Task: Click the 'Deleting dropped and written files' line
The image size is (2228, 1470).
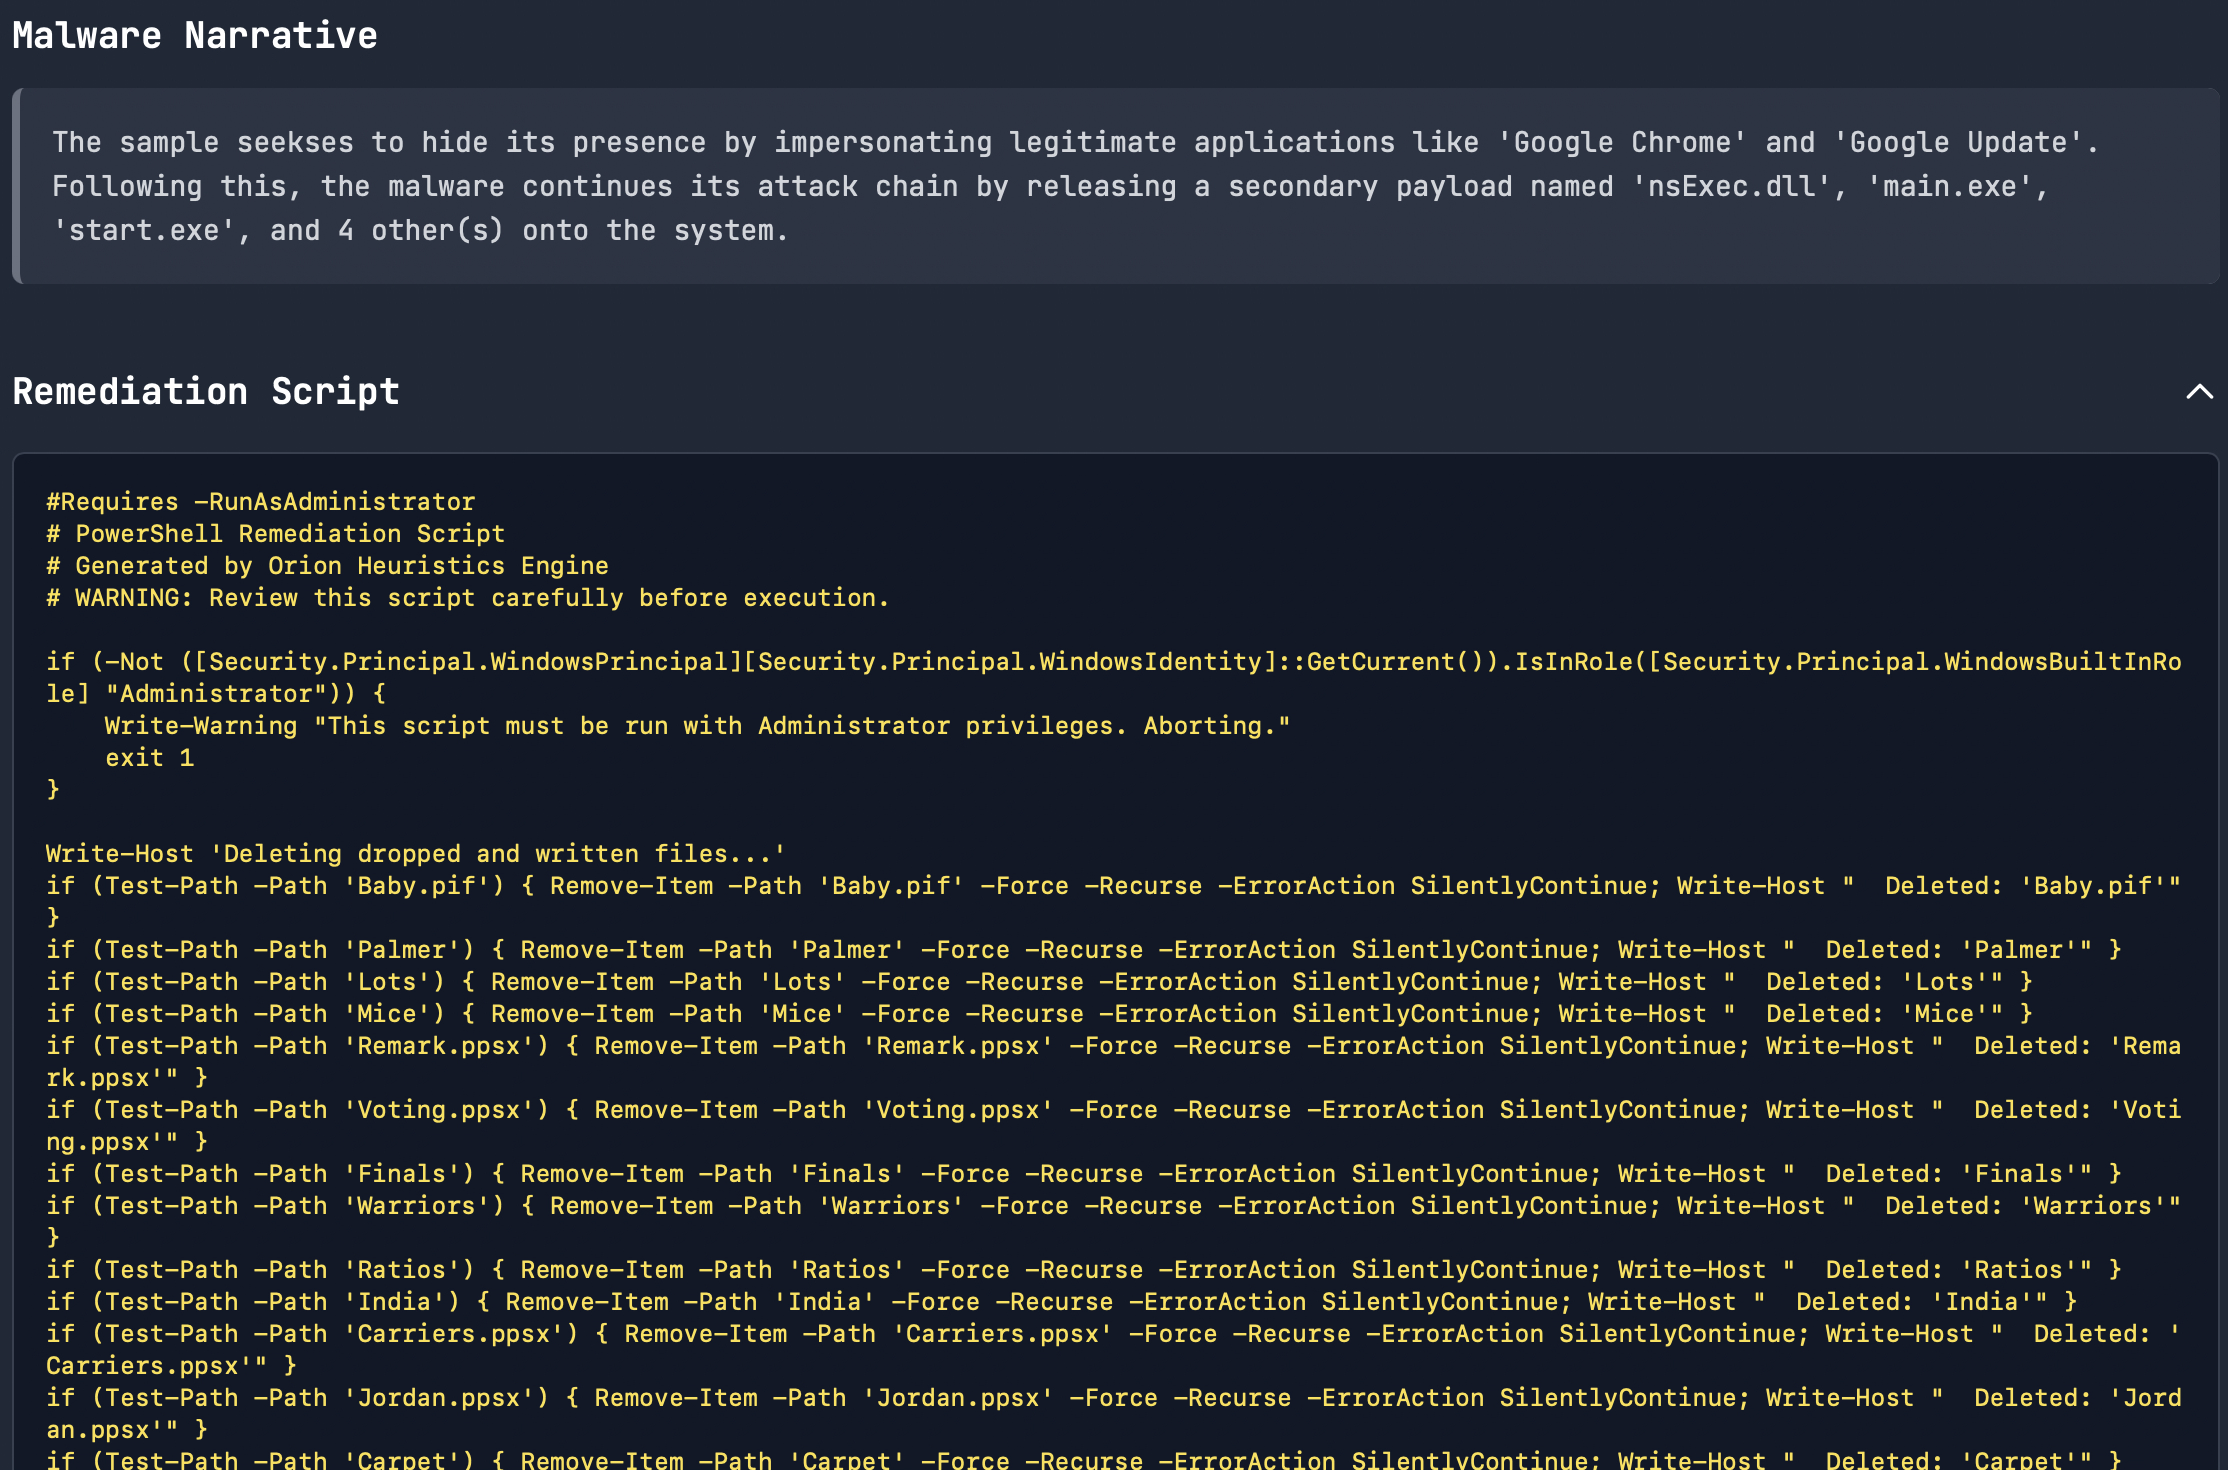Action: (415, 854)
